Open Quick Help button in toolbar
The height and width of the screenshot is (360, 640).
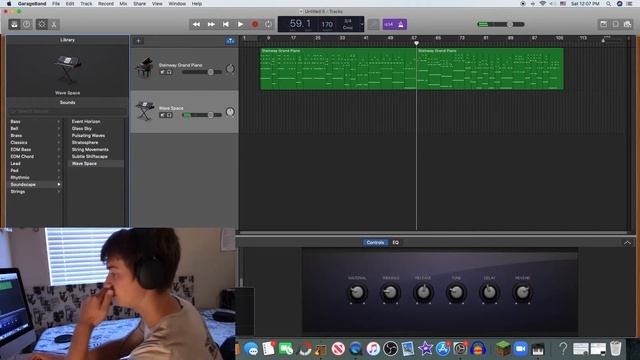[x=27, y=24]
